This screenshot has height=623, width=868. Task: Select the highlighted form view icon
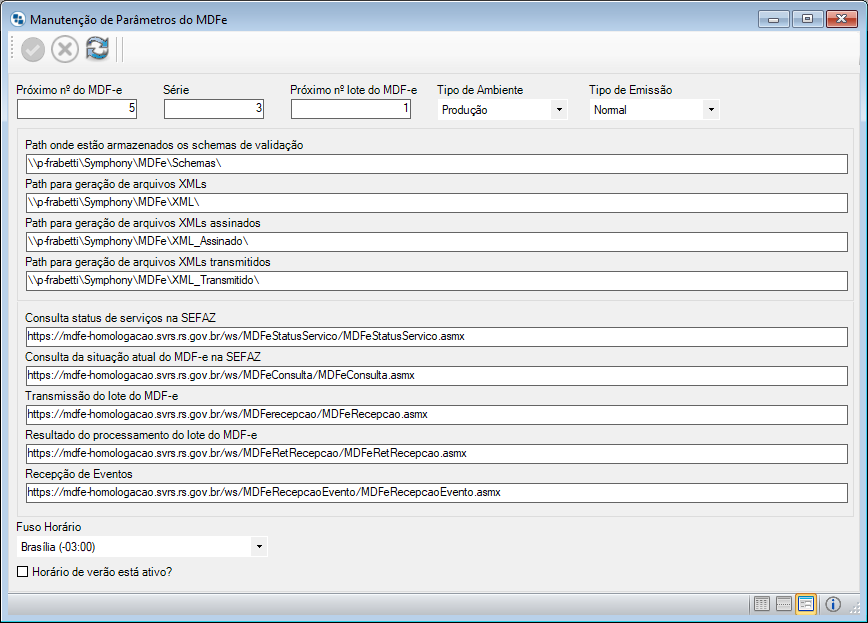(x=804, y=604)
